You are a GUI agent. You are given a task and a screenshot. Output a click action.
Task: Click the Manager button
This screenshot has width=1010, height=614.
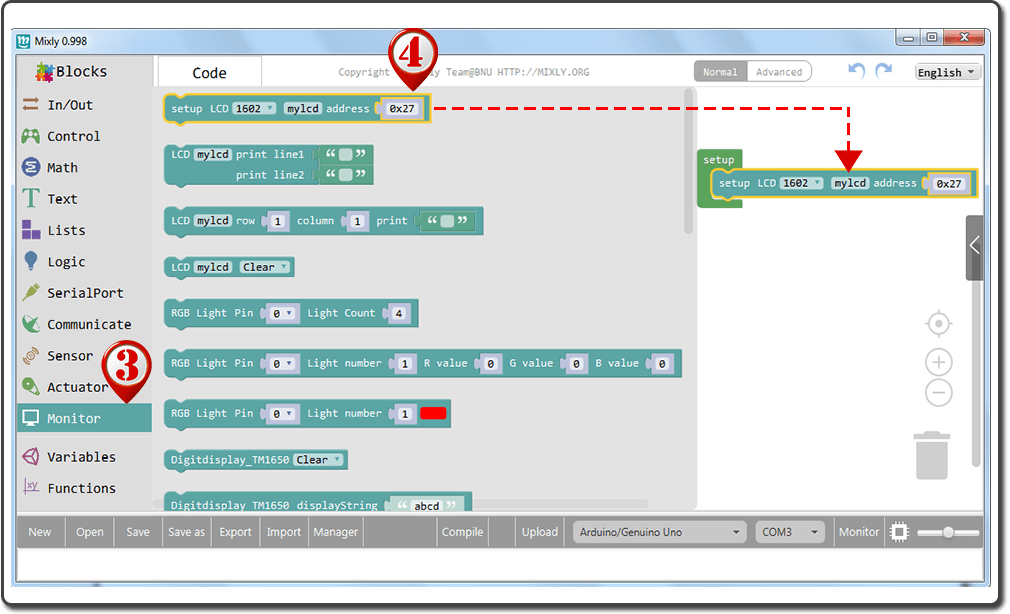click(x=336, y=532)
